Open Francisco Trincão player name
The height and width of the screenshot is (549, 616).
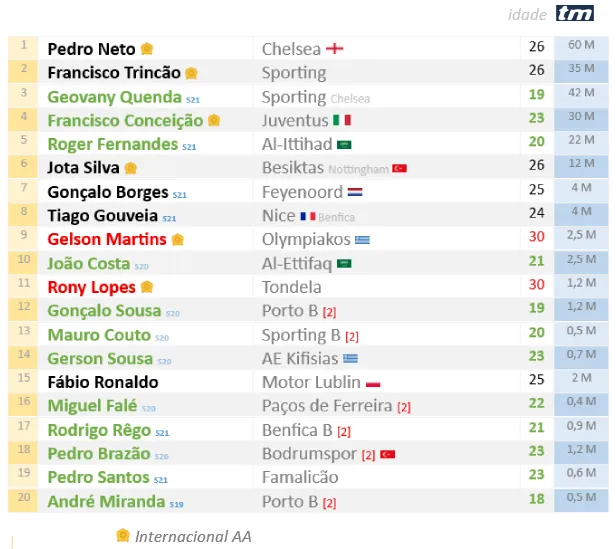[114, 73]
